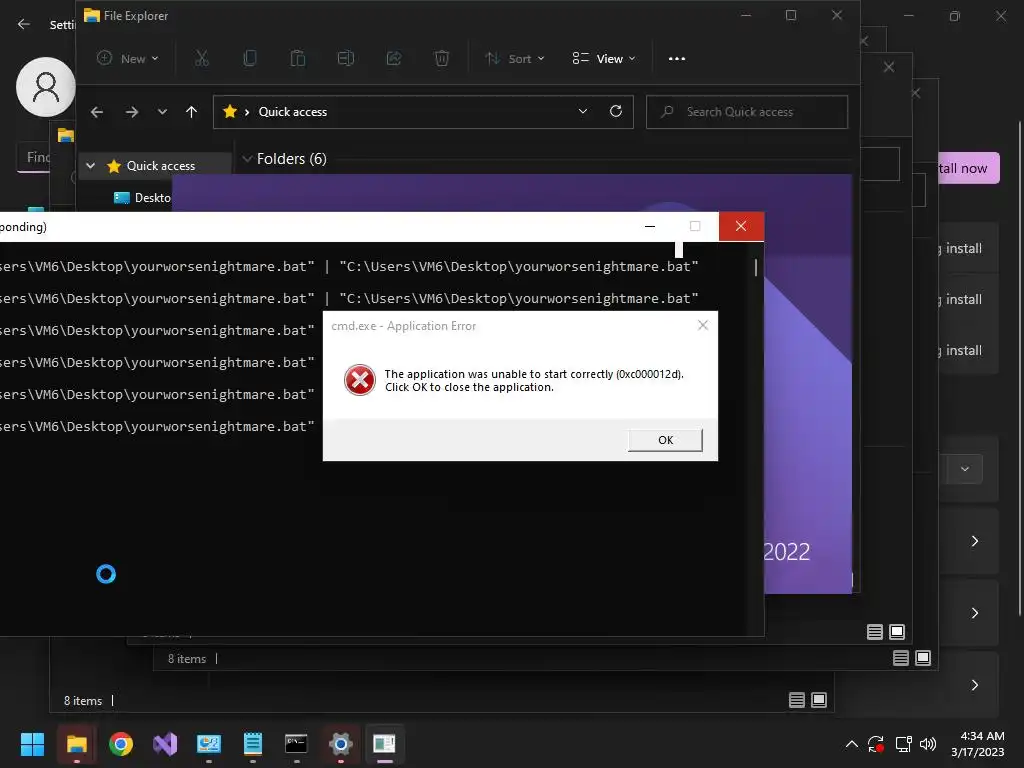Click the Search Quick access field
Viewport: 1024px width, 768px height.
click(x=747, y=112)
